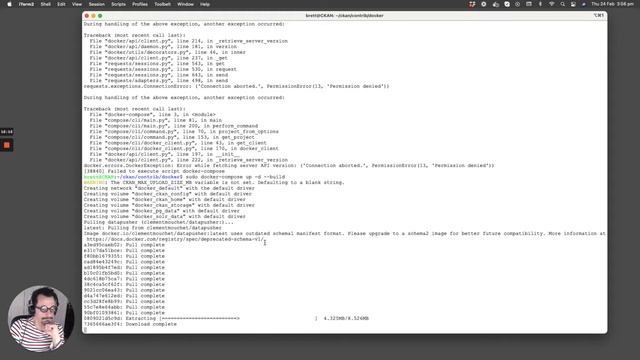Open Control Center in menu bar
The width and height of the screenshot is (640, 360).
pos(573,4)
